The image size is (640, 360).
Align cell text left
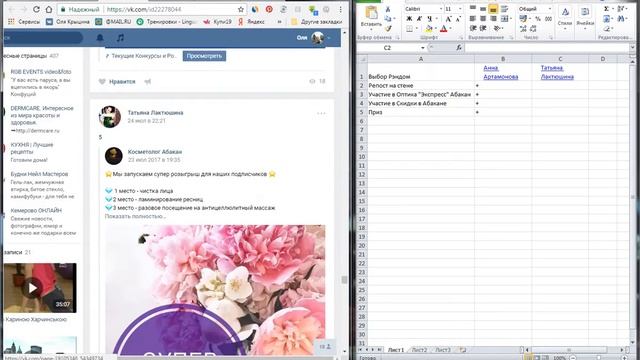point(473,19)
